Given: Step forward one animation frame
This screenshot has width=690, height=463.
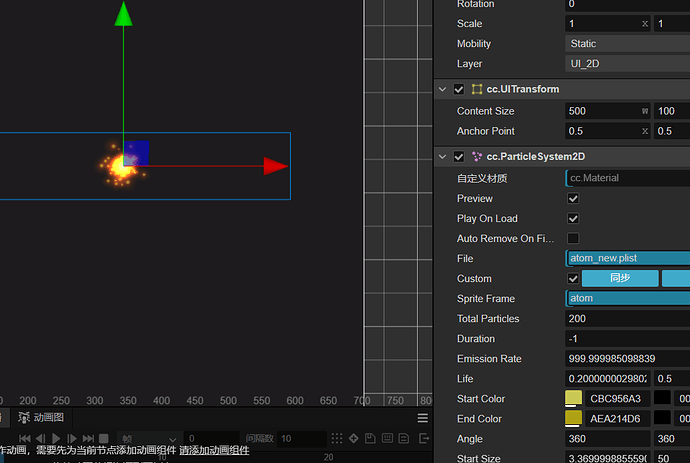Looking at the screenshot, I should pos(72,438).
